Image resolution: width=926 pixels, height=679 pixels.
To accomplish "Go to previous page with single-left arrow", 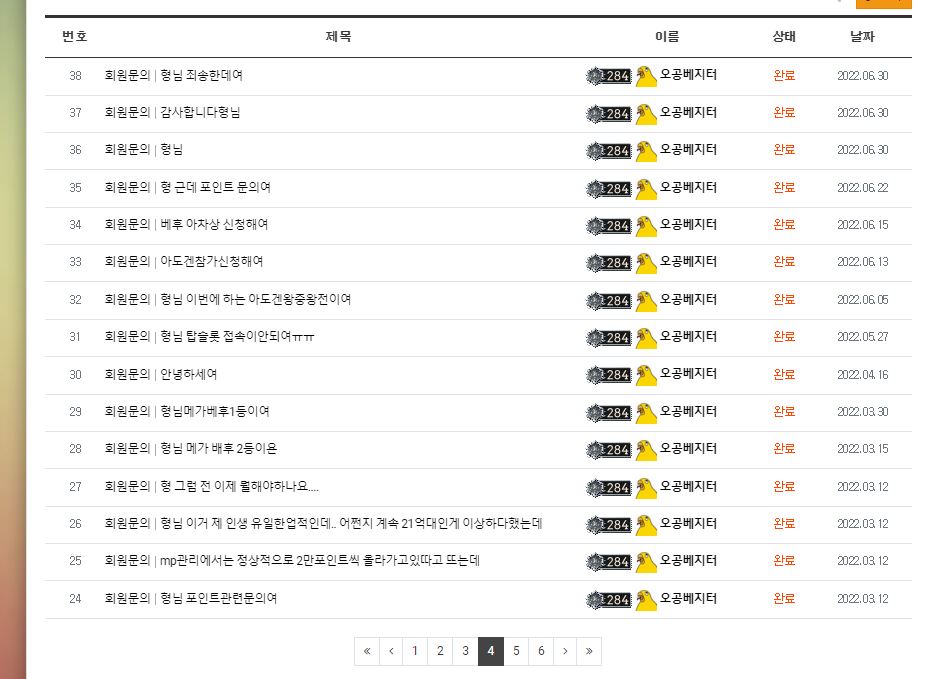I will click(x=391, y=651).
